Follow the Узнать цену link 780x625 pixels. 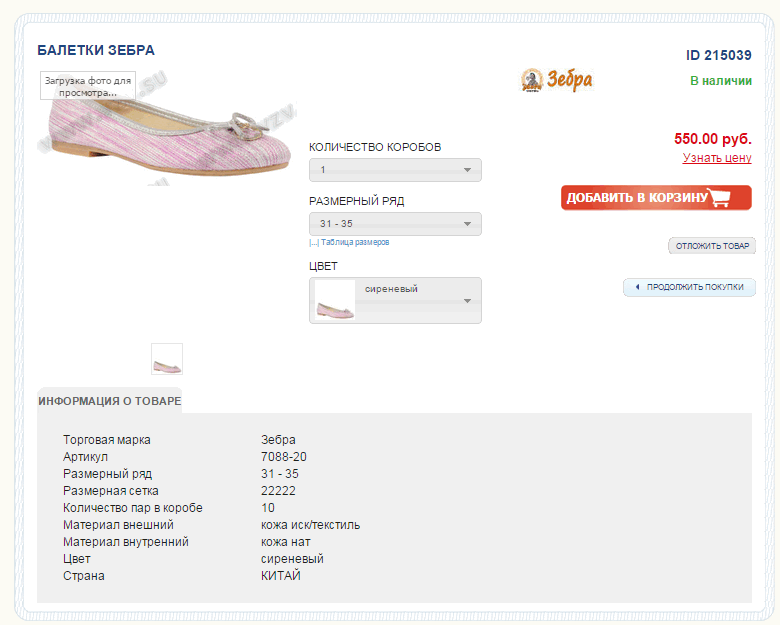click(x=717, y=158)
